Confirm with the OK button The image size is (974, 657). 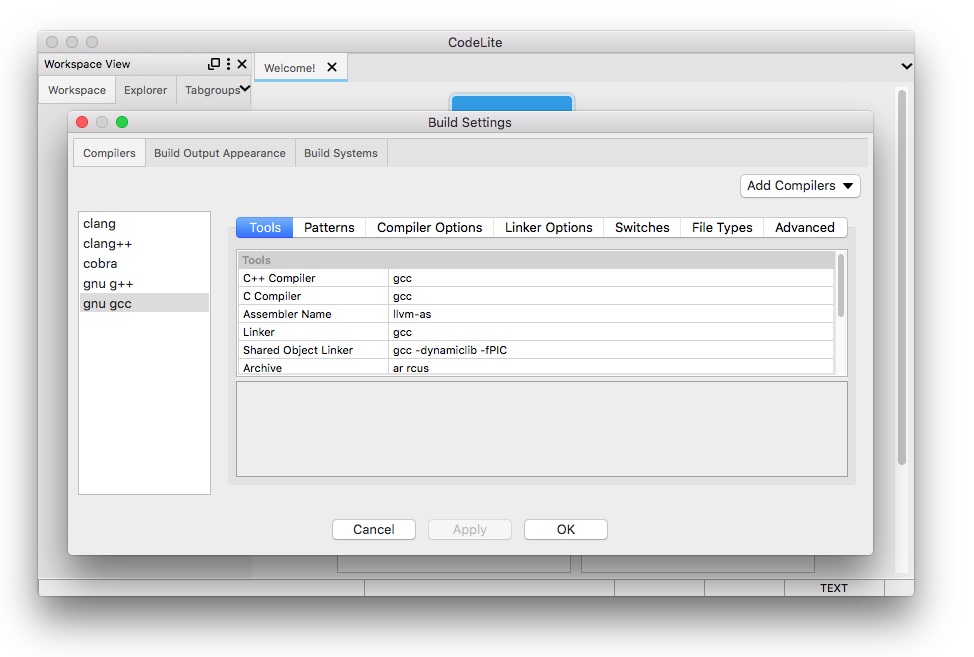[x=566, y=530]
